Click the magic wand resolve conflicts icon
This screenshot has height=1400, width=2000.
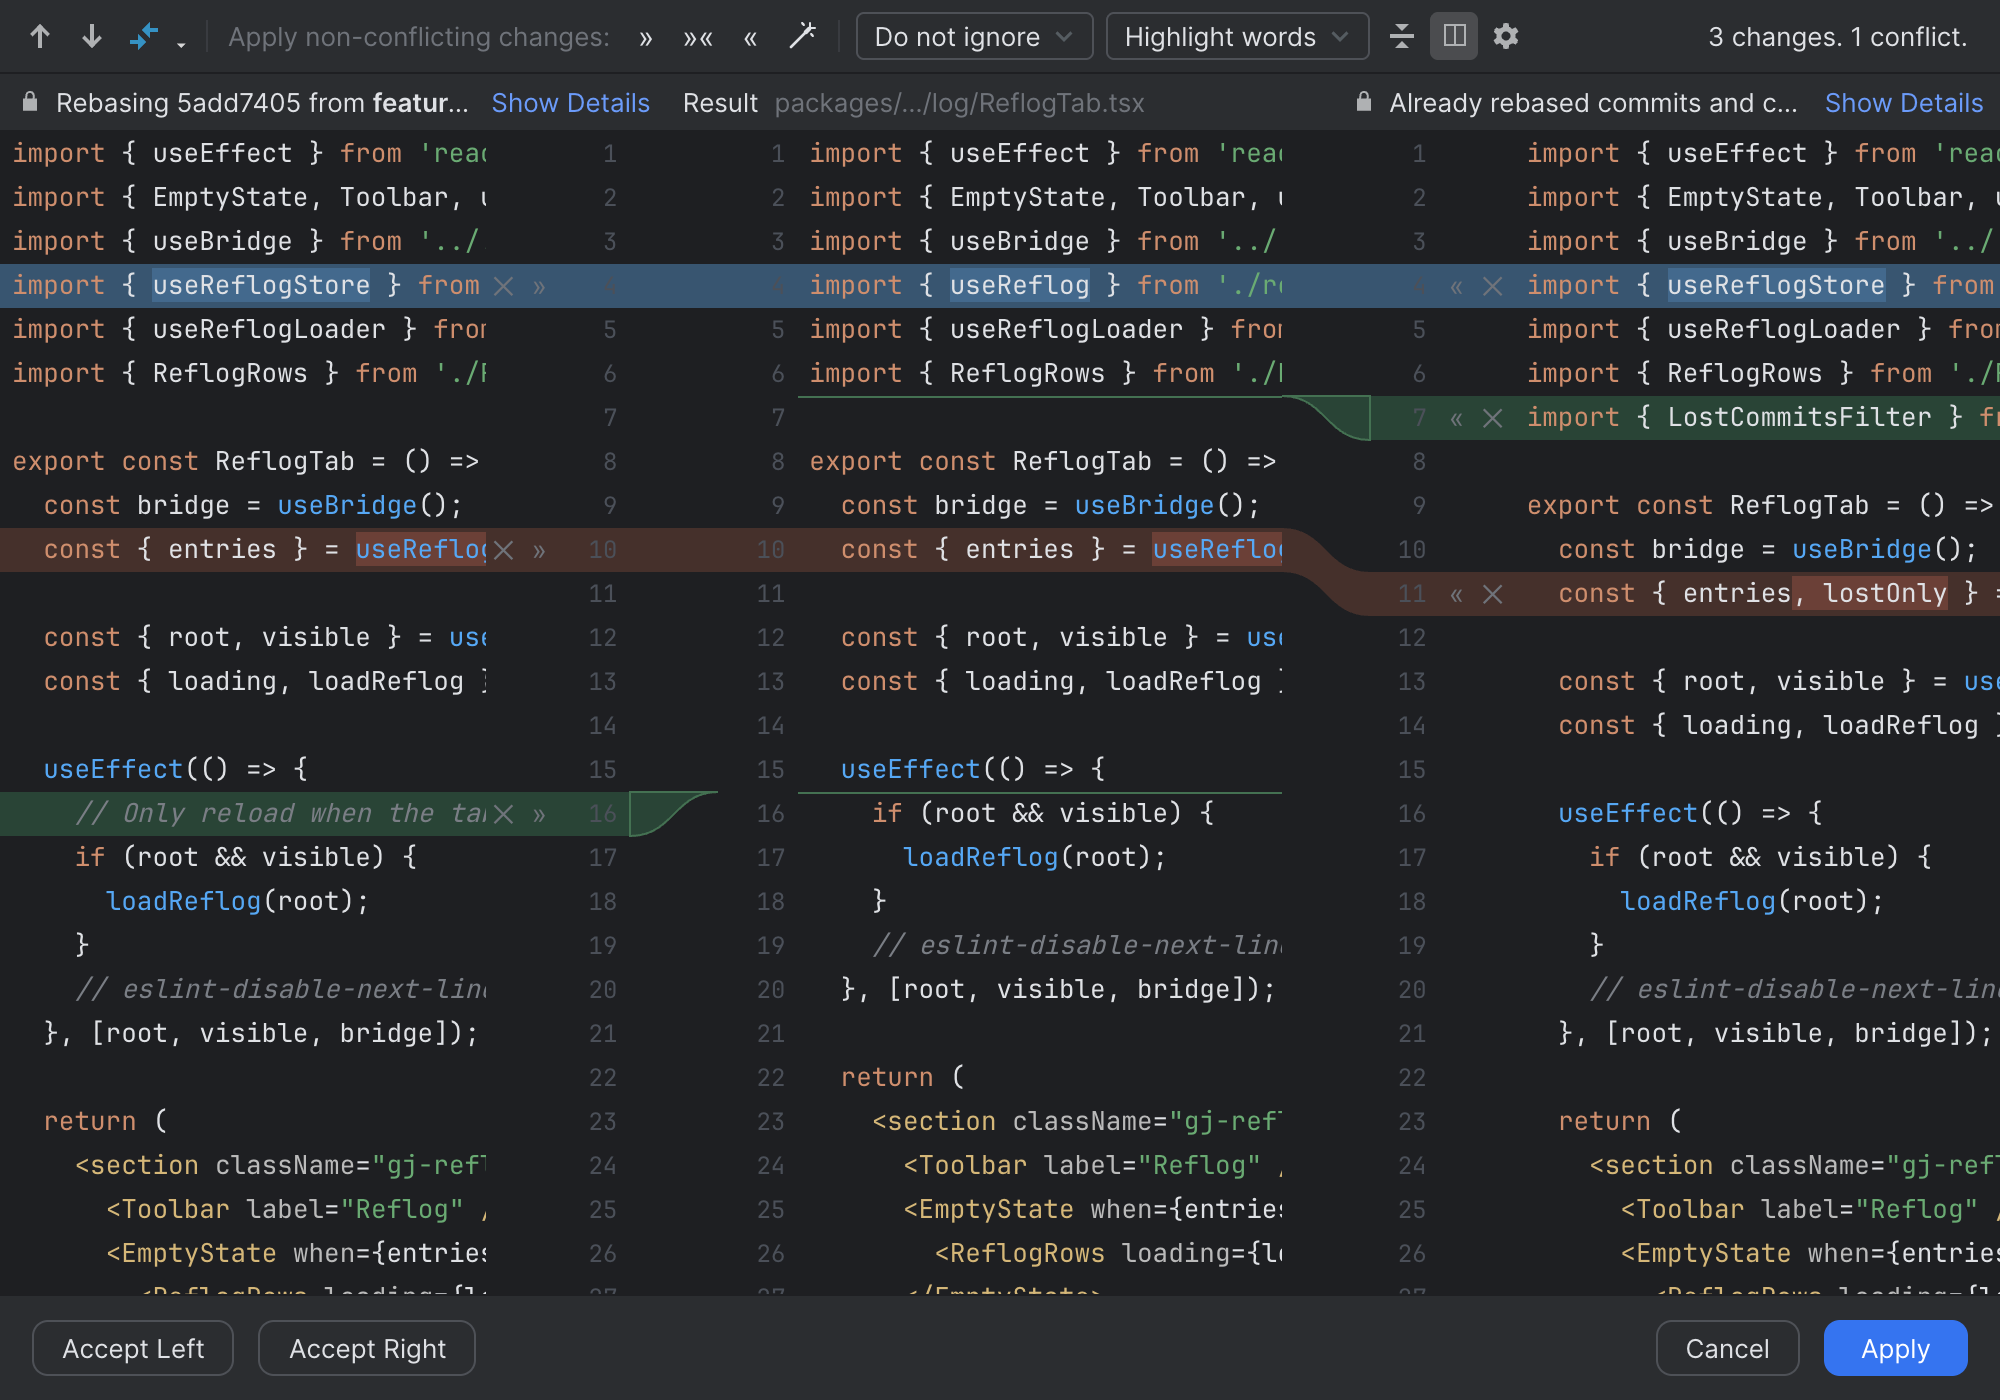802,37
